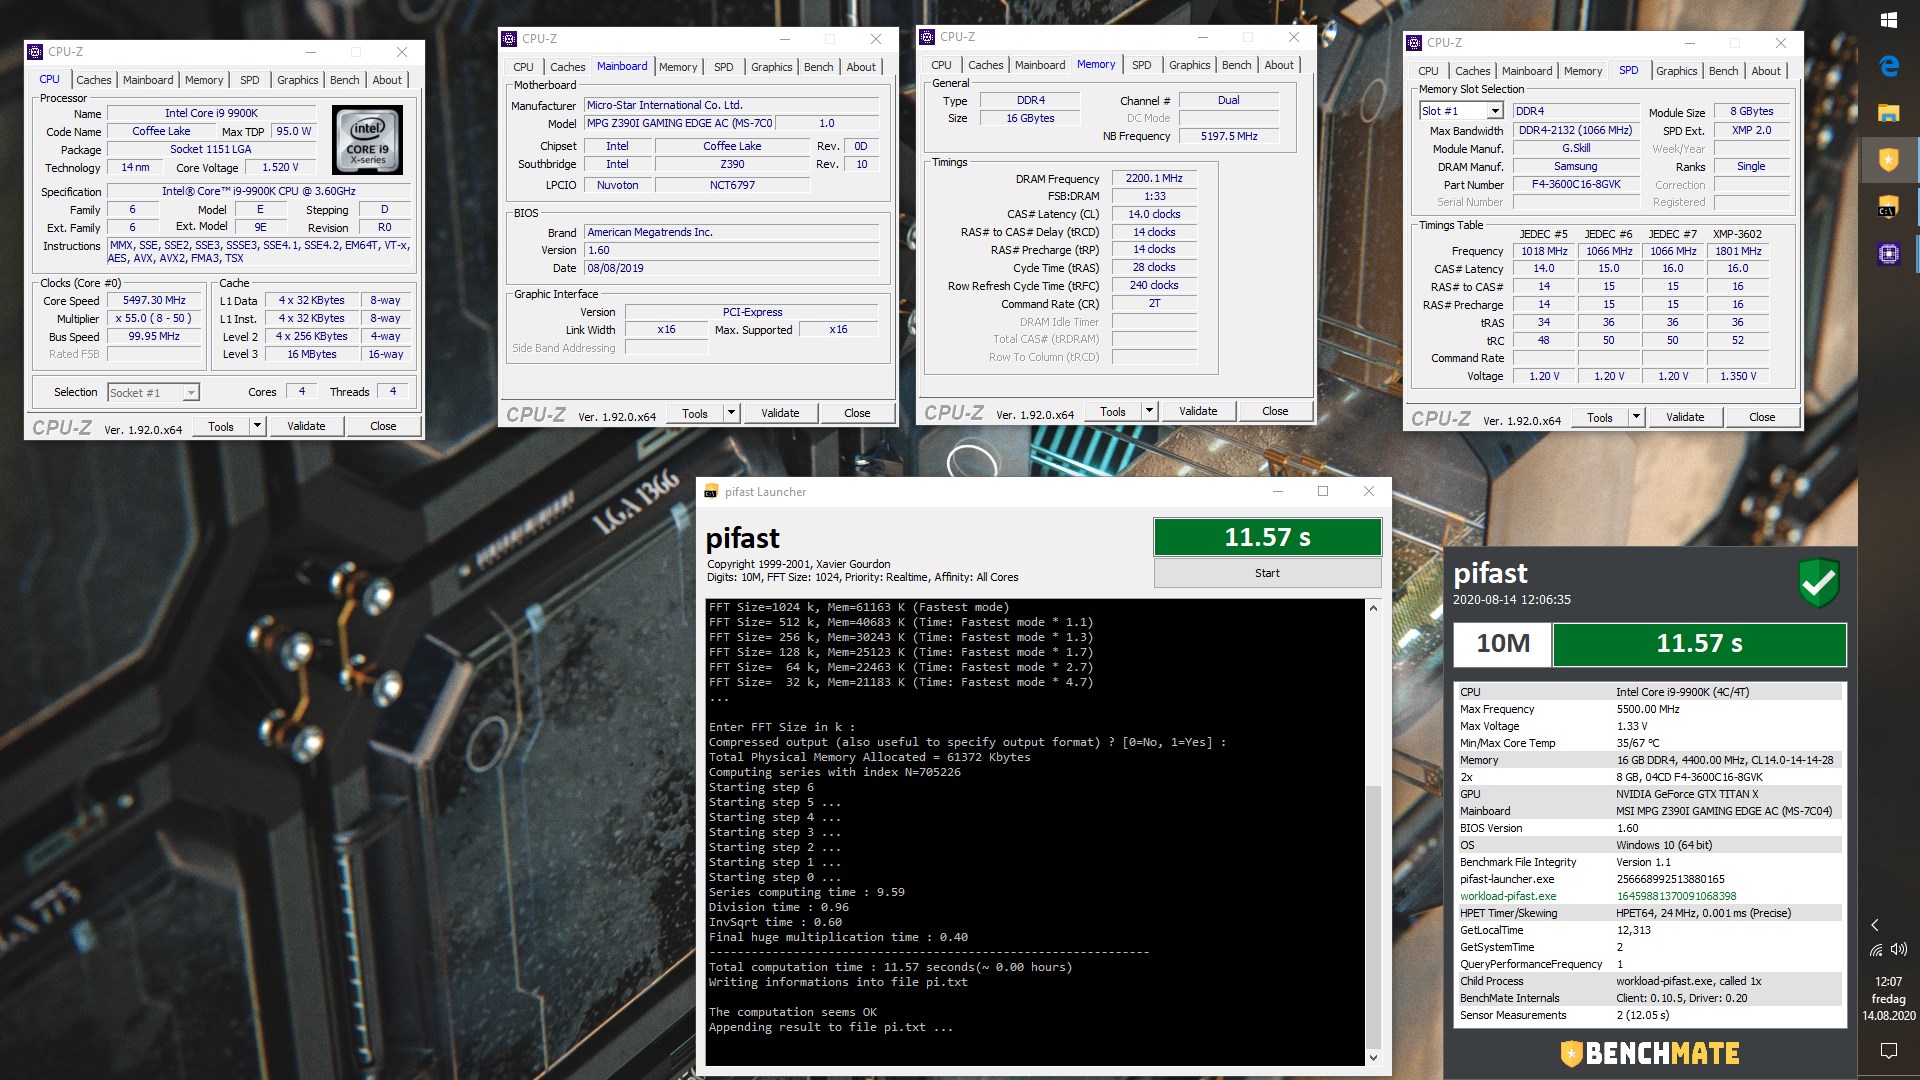This screenshot has width=1920, height=1080.
Task: Show hidden system tray icons
Action: [1875, 925]
